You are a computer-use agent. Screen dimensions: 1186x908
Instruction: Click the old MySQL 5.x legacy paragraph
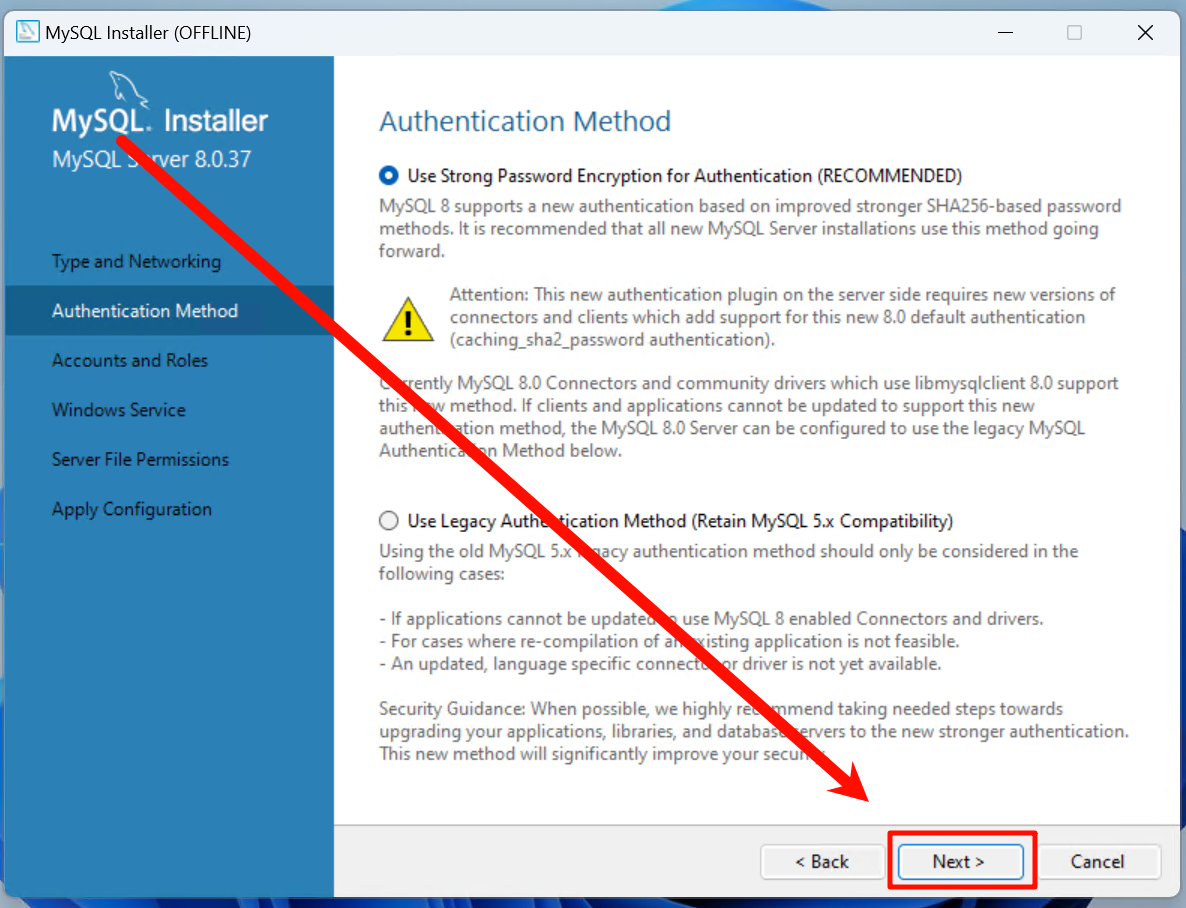[x=728, y=562]
